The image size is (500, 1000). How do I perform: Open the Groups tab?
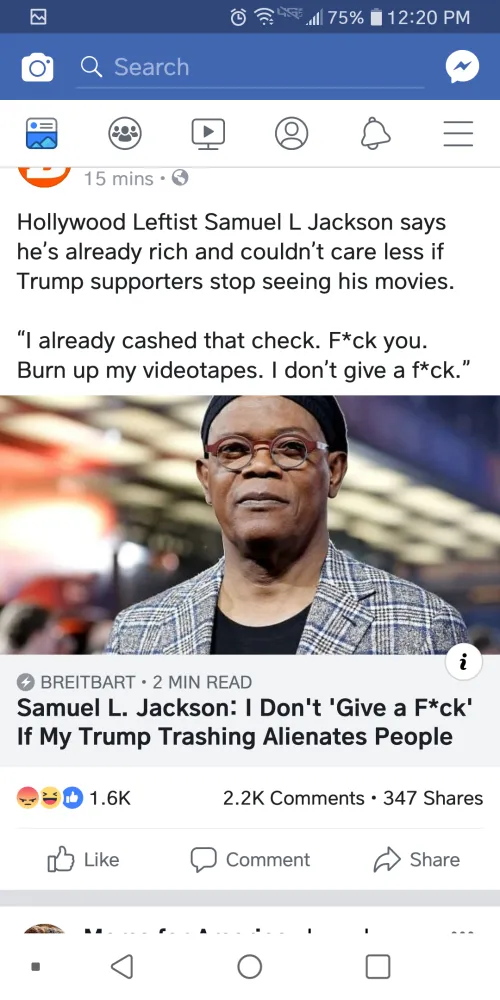tap(124, 133)
